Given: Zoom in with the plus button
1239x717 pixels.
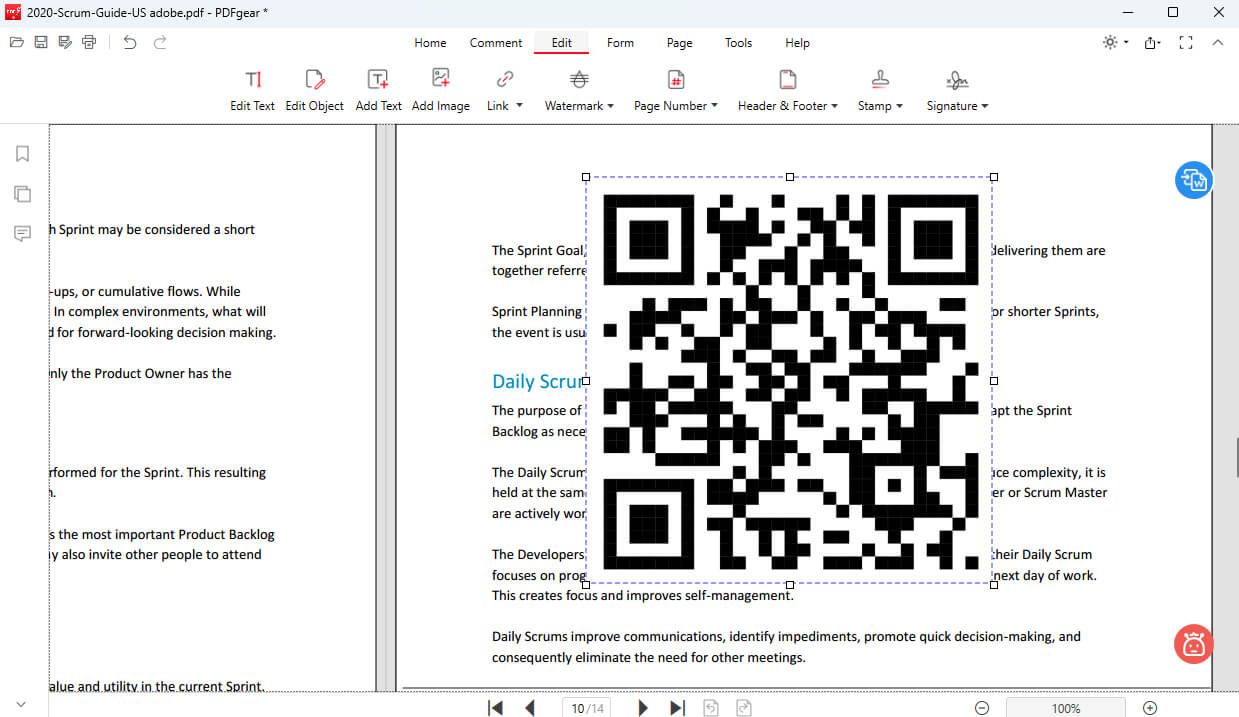Looking at the screenshot, I should tap(1150, 708).
